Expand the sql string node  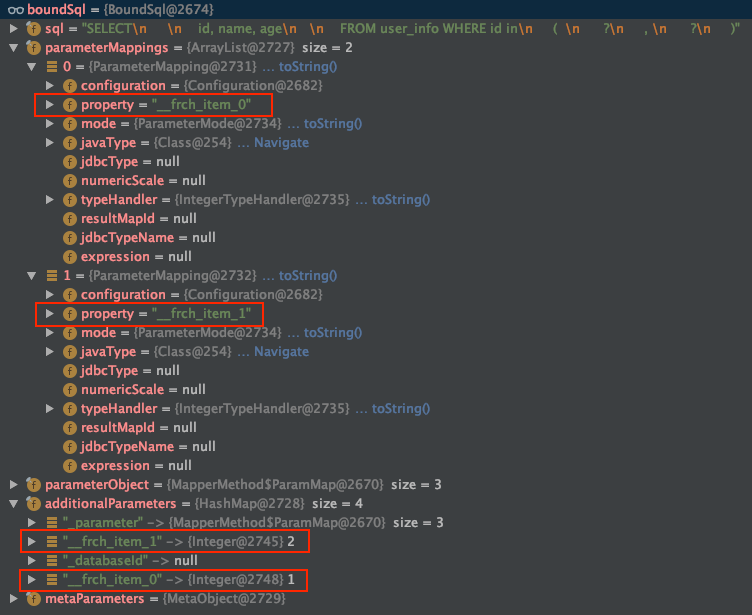(x=13, y=28)
